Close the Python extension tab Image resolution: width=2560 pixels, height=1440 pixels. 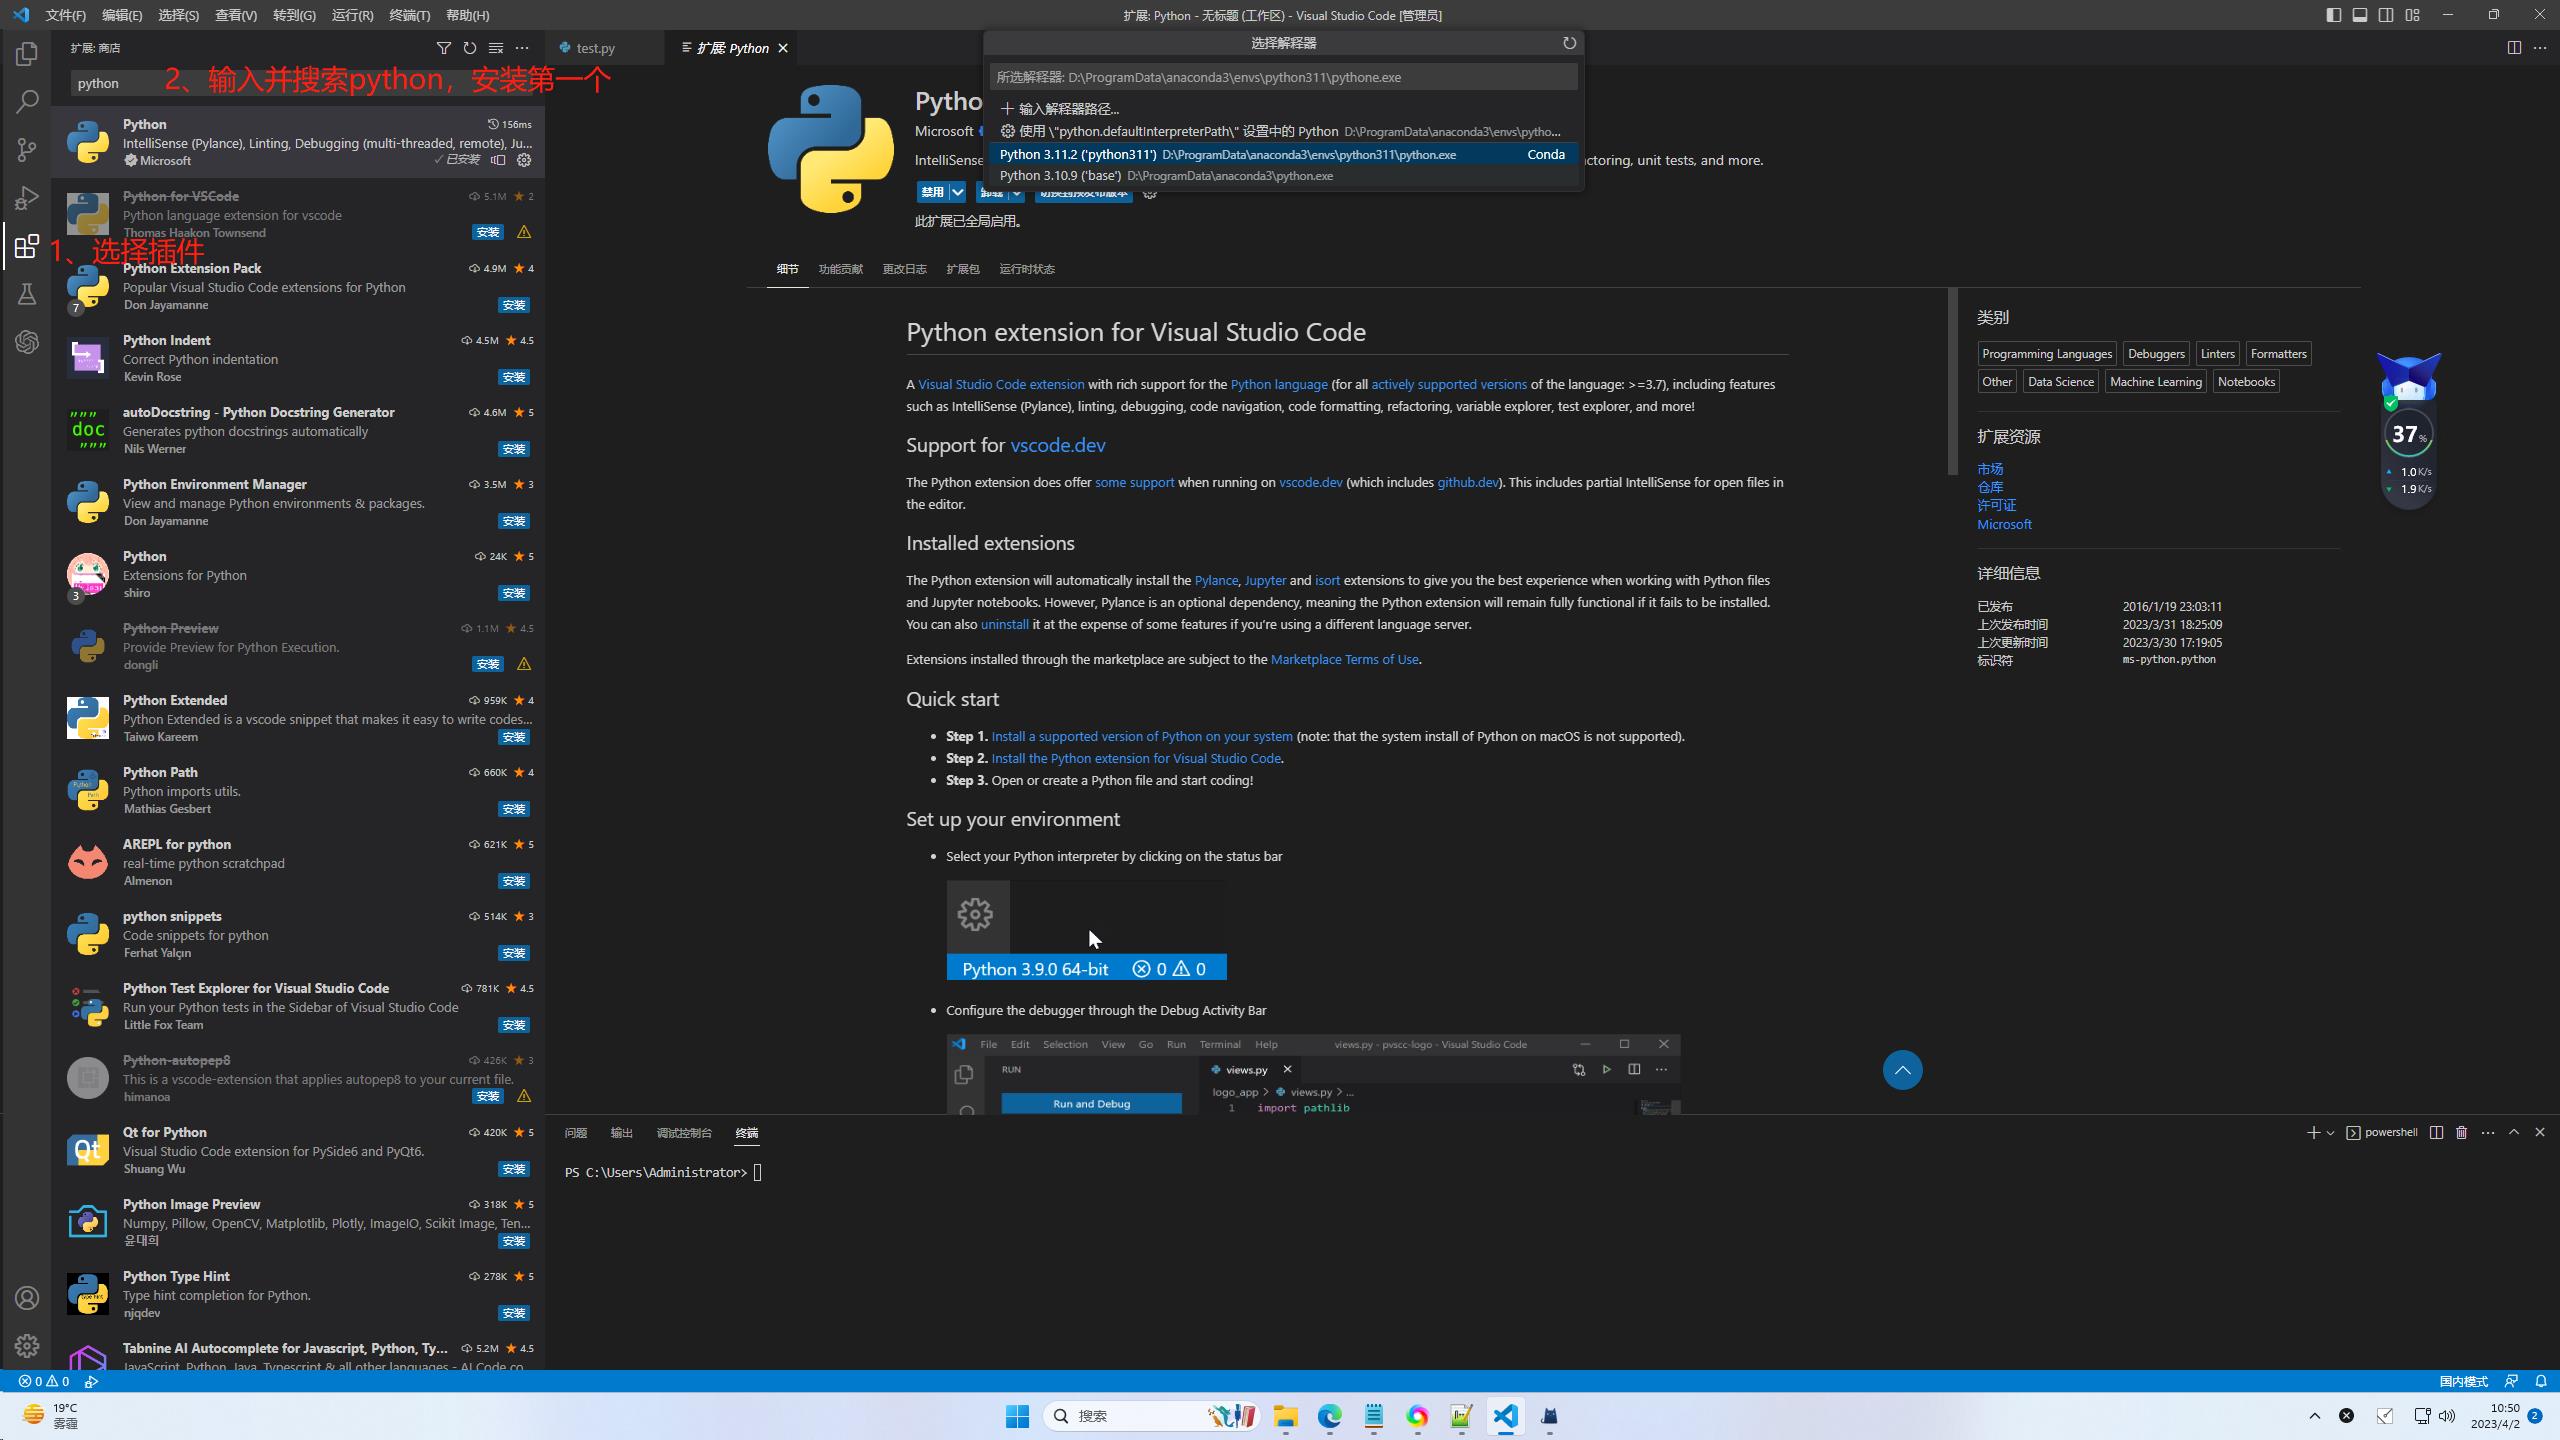[x=783, y=48]
